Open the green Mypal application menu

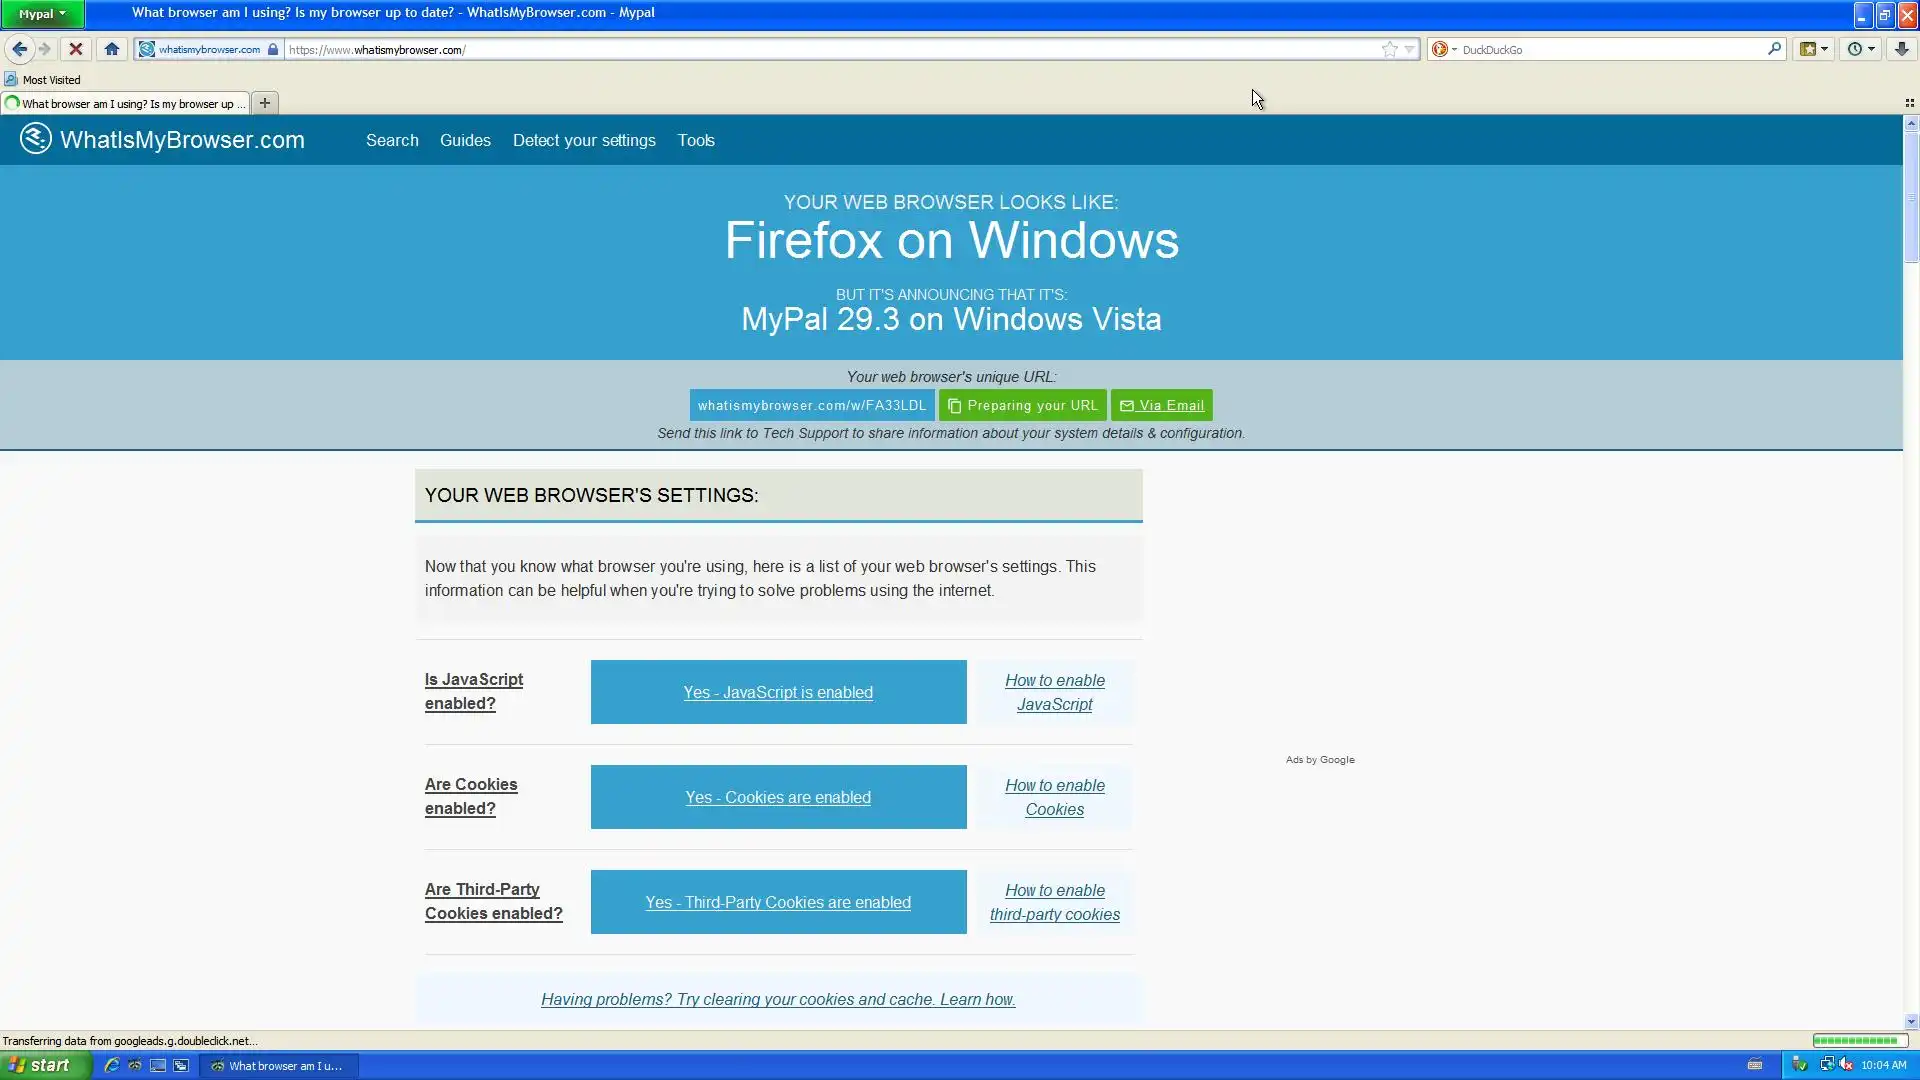click(42, 14)
